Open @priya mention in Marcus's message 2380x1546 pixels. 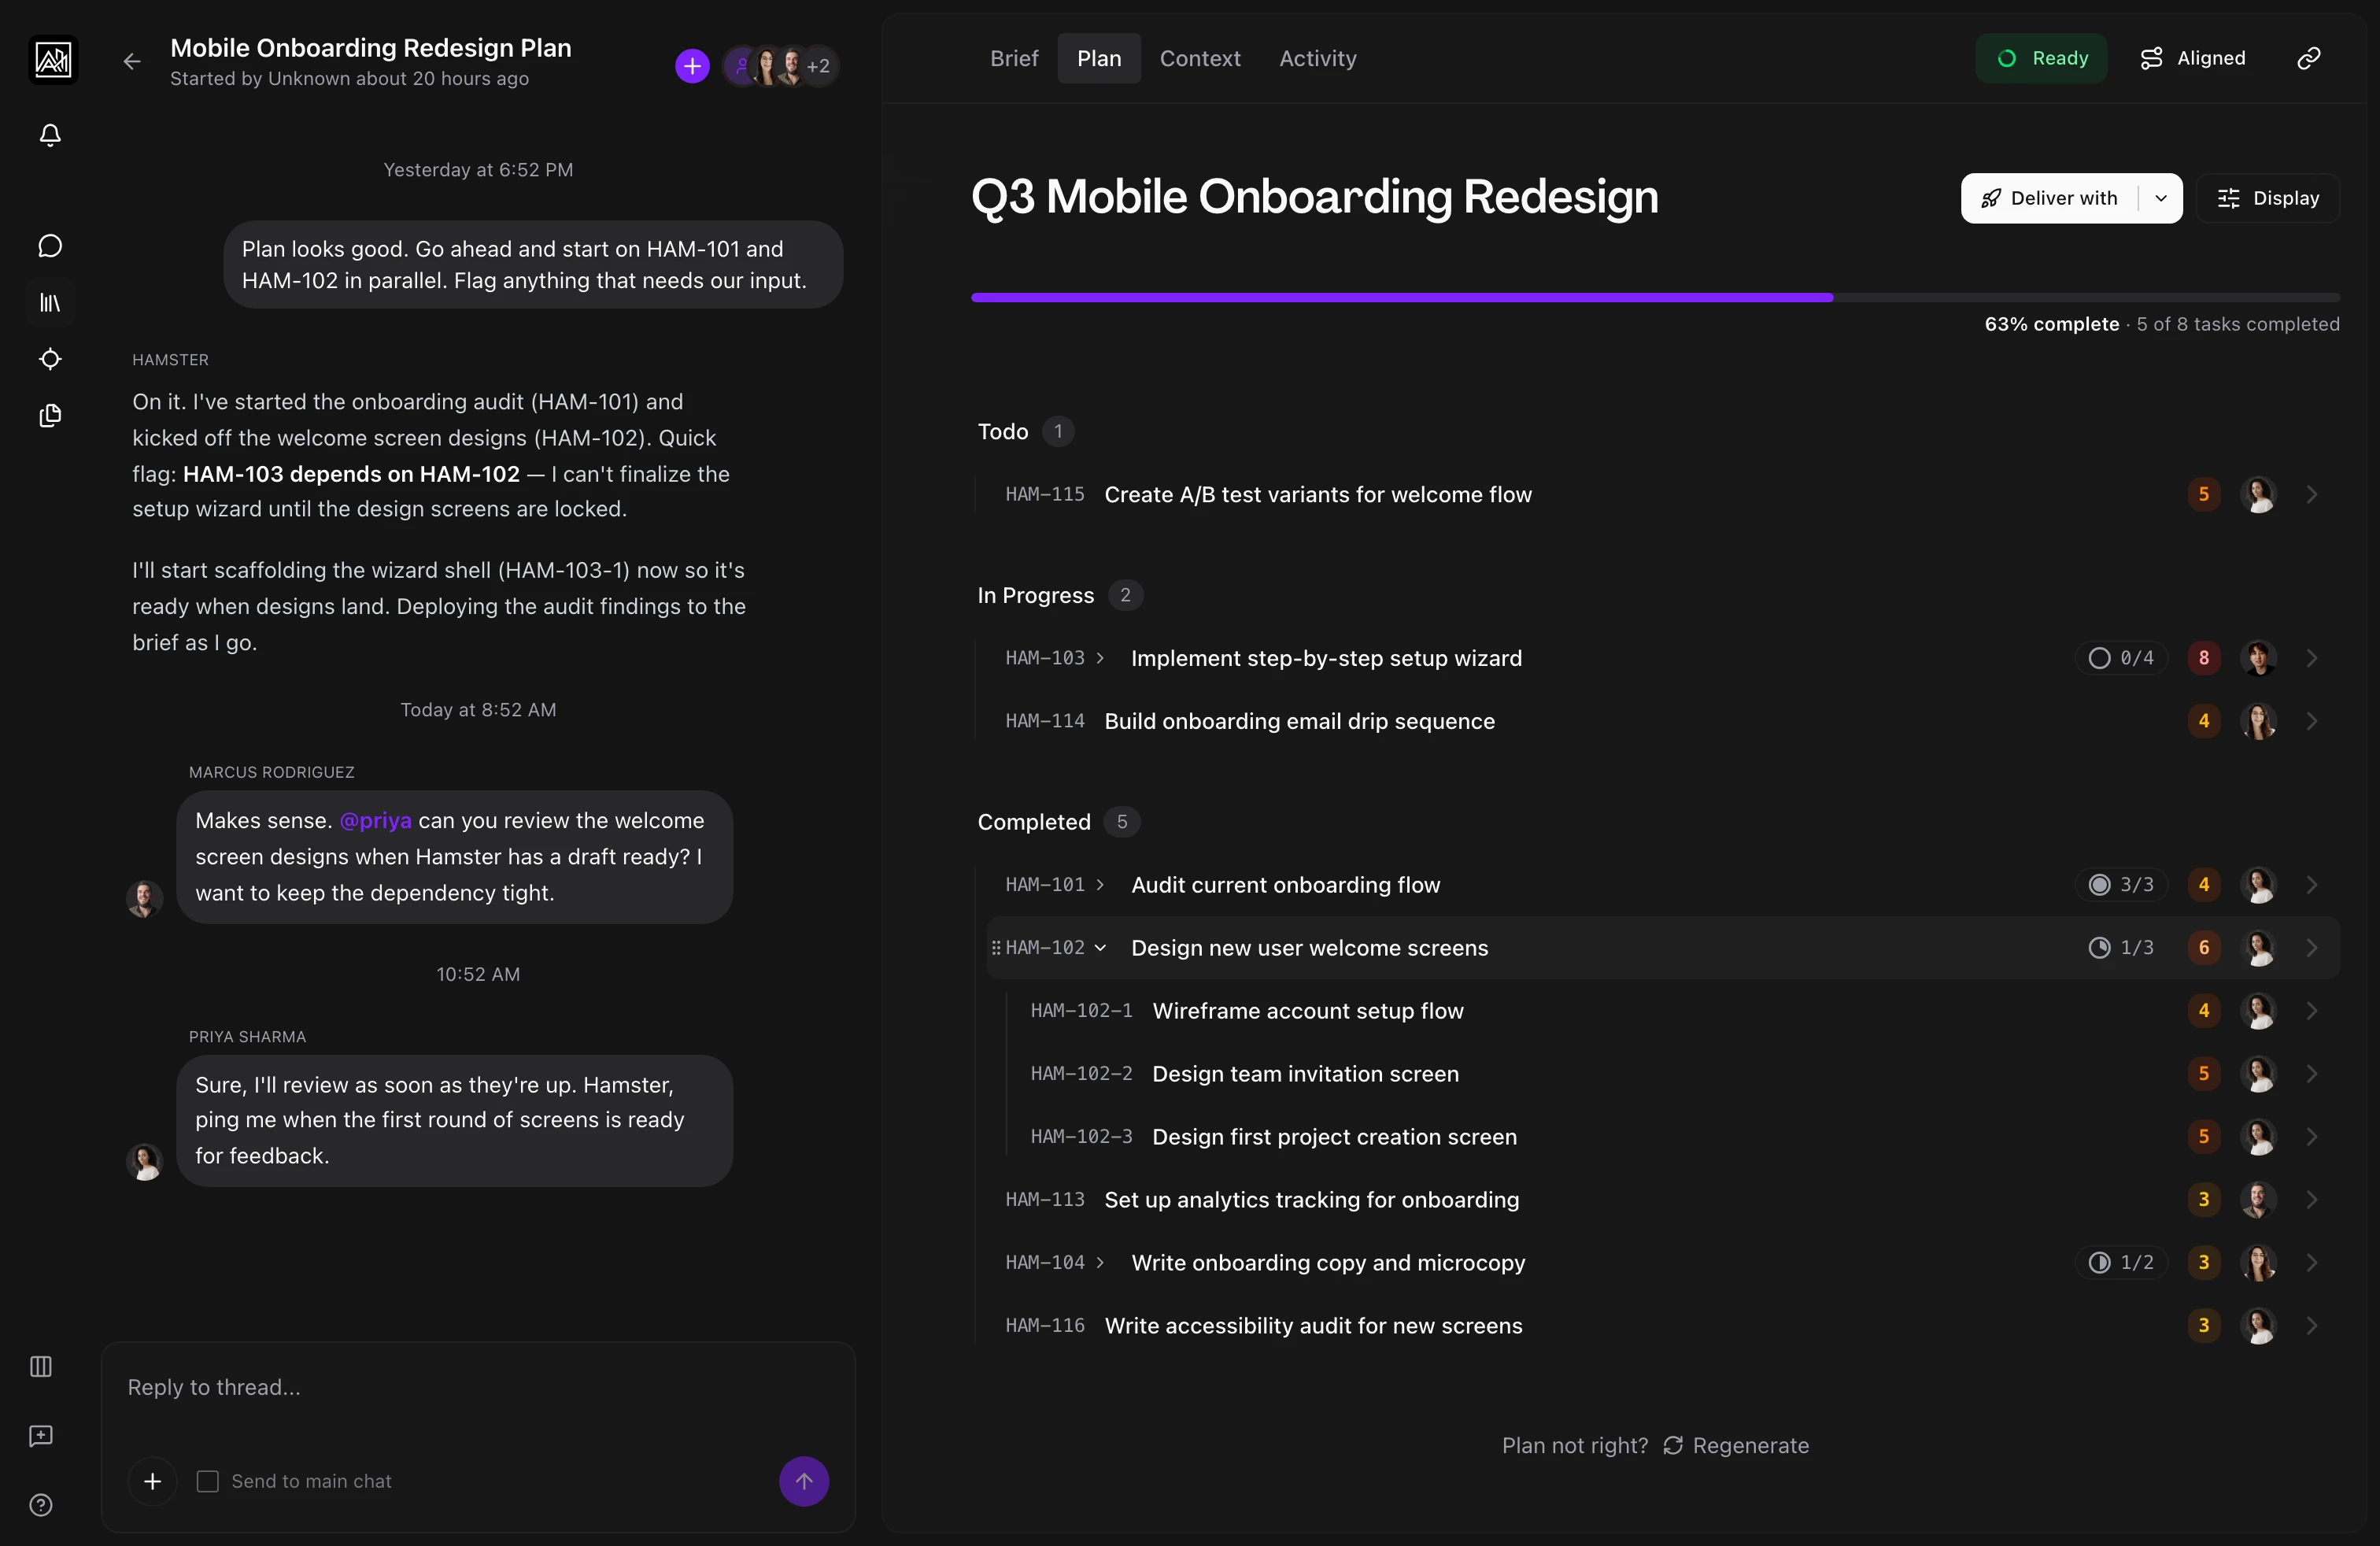pos(375,820)
